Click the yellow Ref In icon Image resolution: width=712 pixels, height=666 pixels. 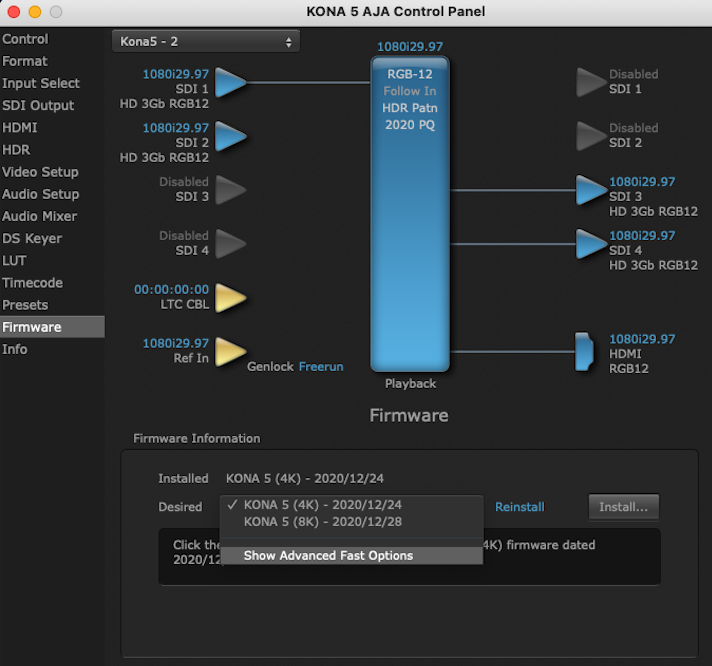[231, 351]
